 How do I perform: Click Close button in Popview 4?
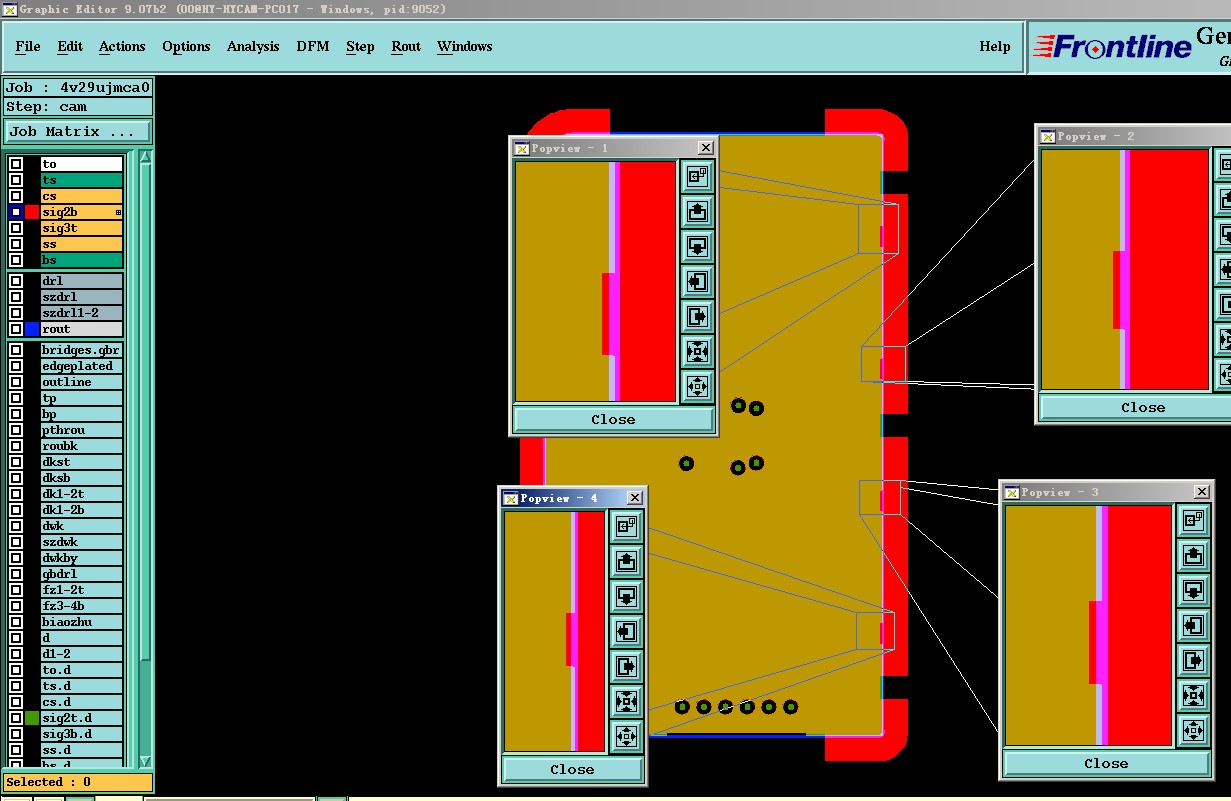572,769
